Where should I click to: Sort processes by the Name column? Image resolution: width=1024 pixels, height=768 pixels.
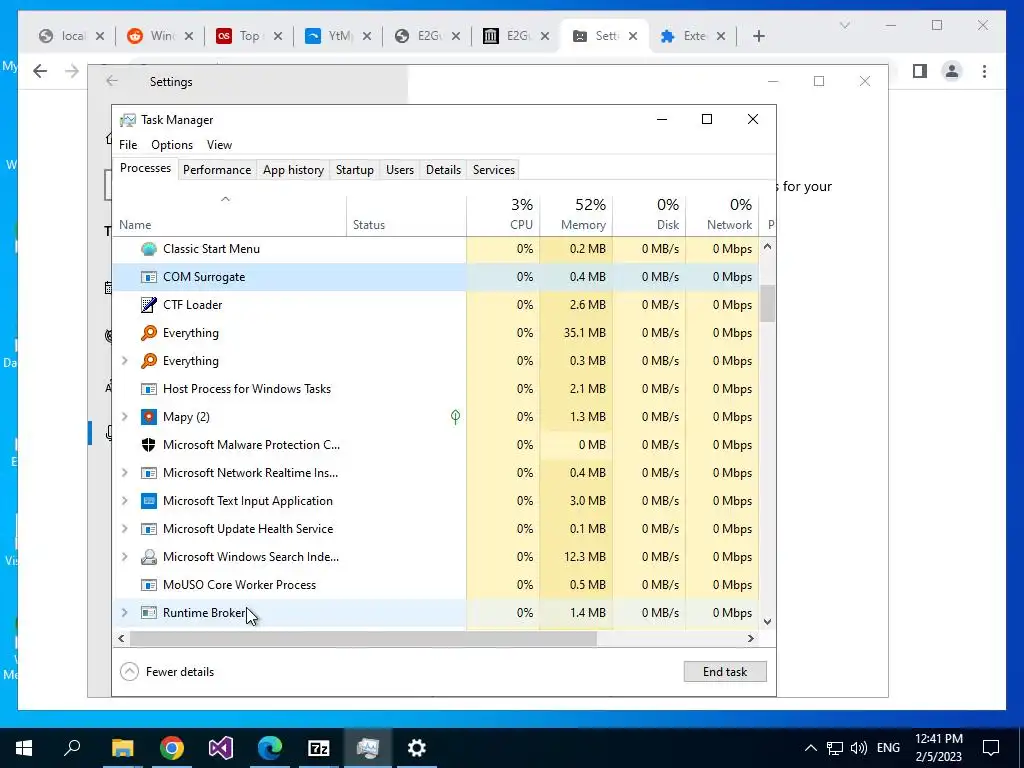pos(229,216)
